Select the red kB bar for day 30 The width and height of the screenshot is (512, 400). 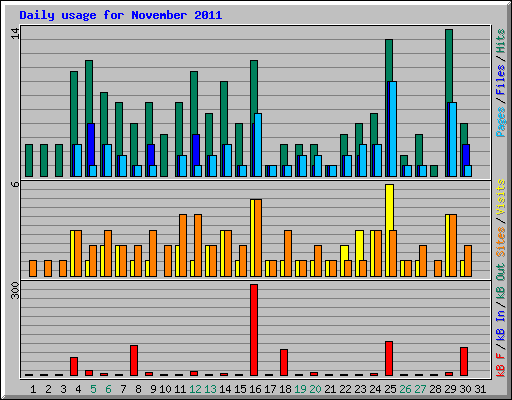click(x=464, y=361)
